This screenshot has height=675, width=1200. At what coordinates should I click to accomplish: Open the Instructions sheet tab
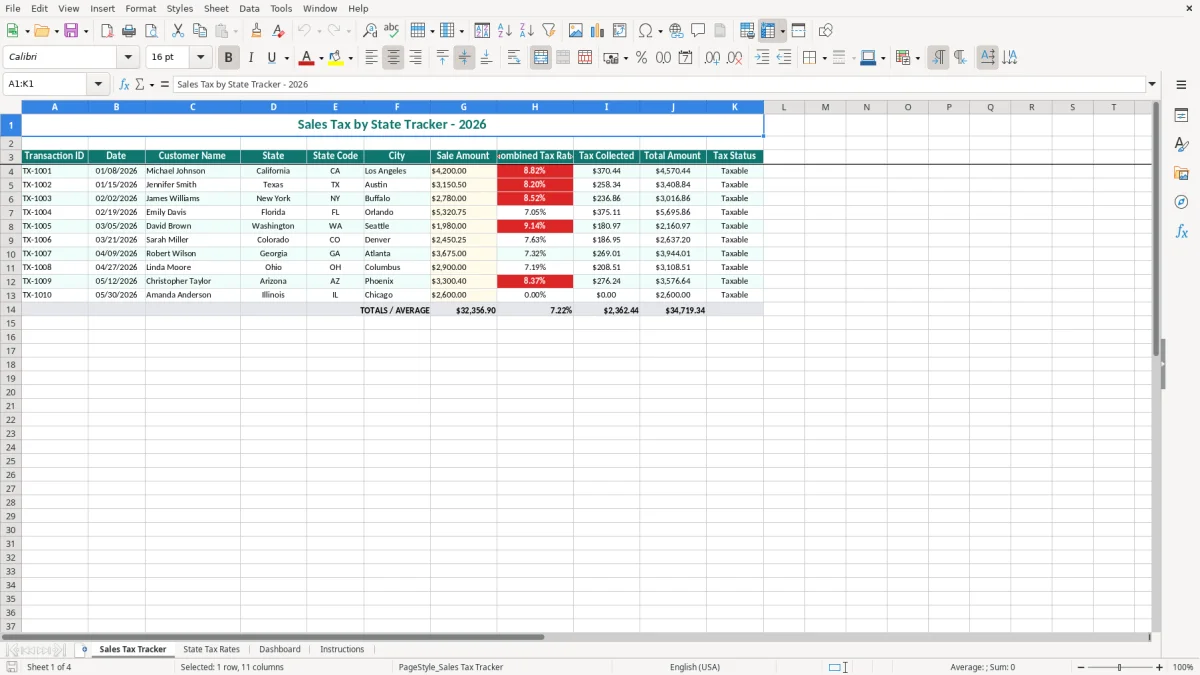pos(342,649)
